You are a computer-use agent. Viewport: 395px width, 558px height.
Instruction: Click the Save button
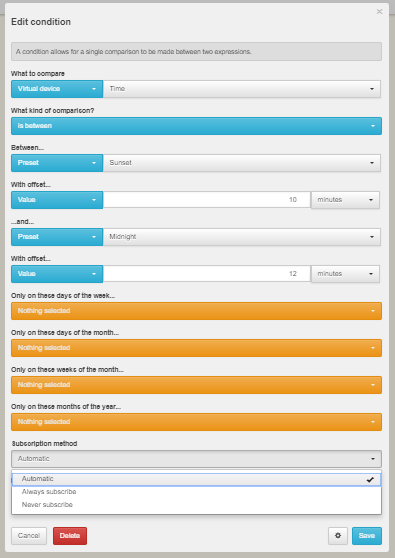[x=367, y=536]
